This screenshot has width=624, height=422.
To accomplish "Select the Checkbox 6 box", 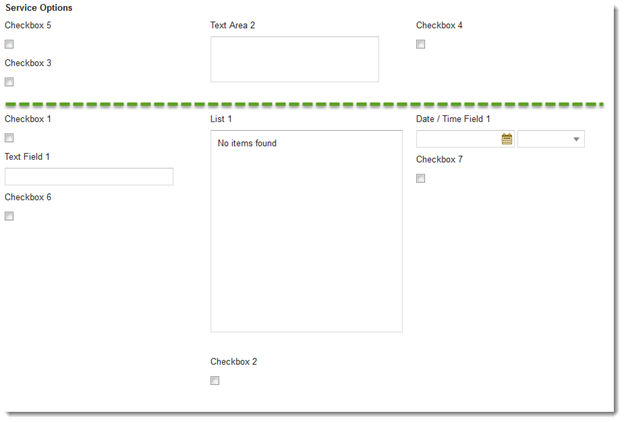I will click(x=9, y=216).
